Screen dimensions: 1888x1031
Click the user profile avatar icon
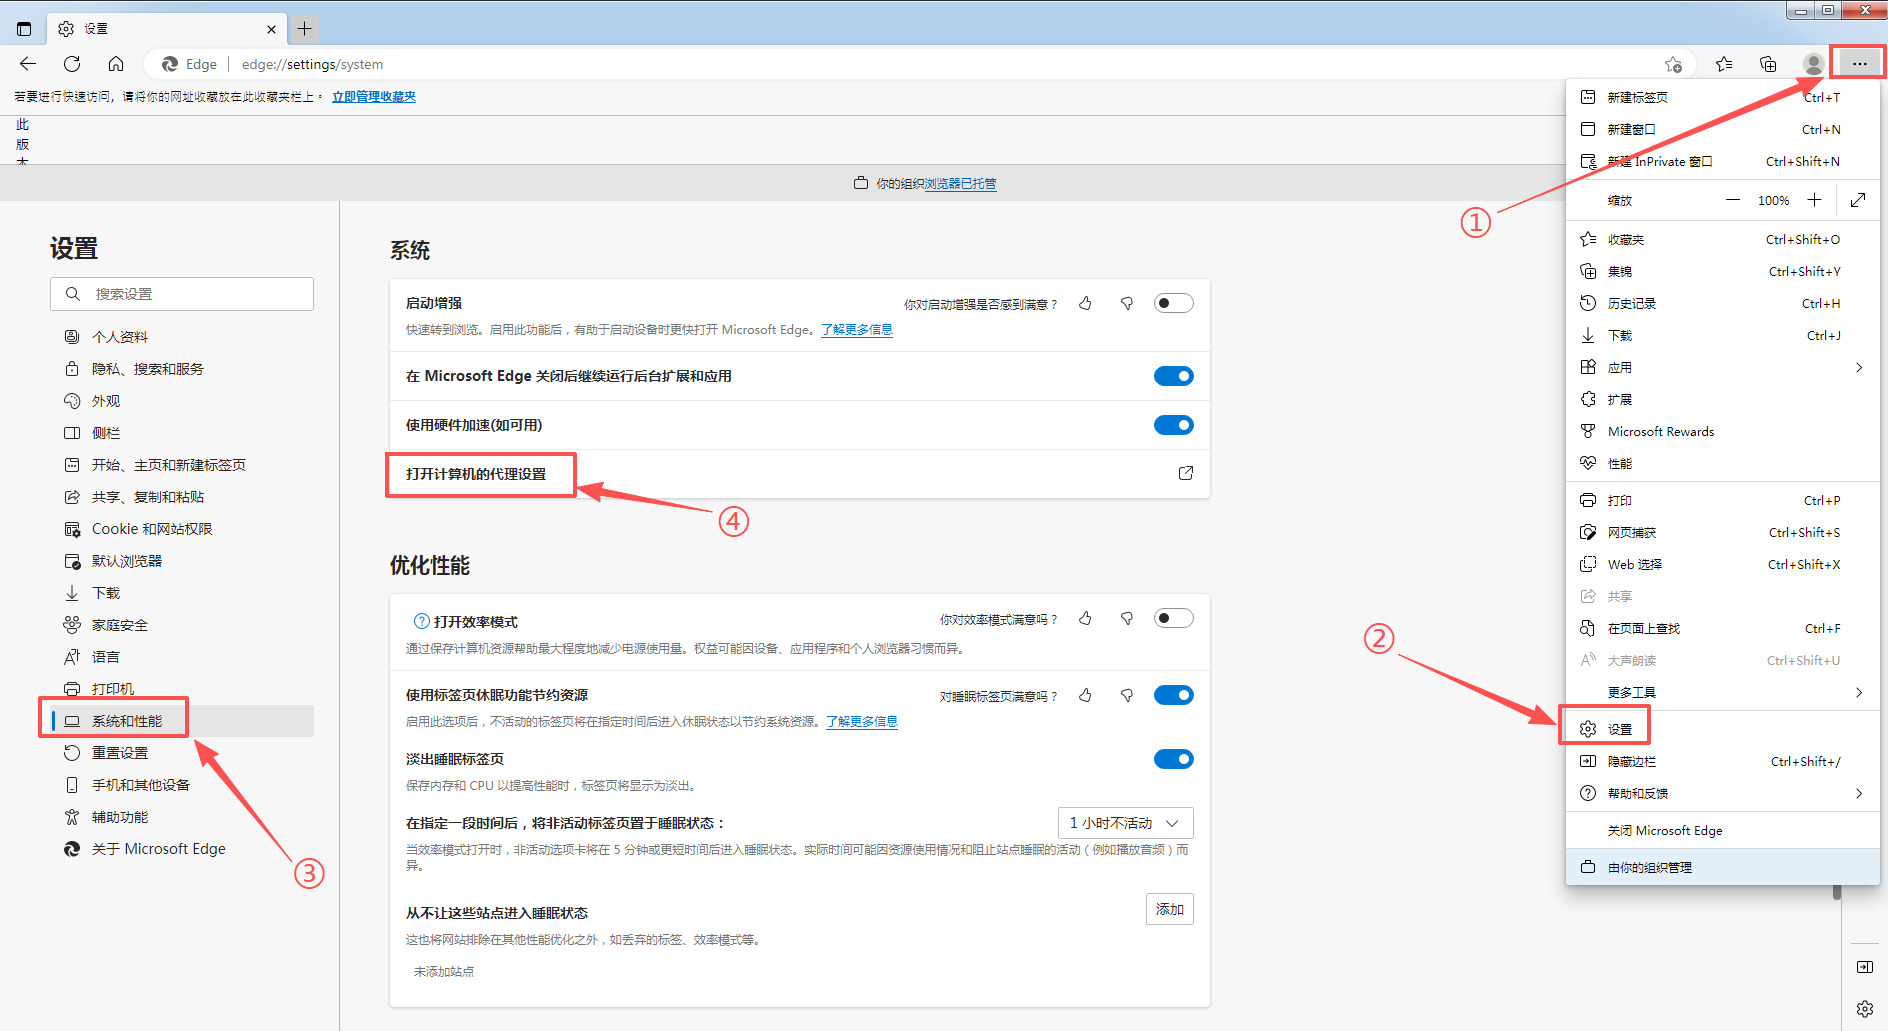(x=1812, y=64)
